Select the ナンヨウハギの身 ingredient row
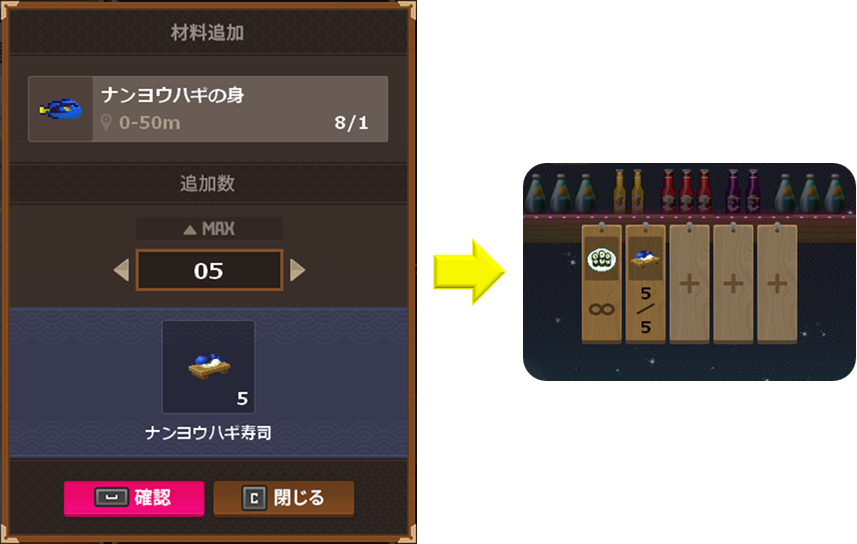Image resolution: width=857 pixels, height=544 pixels. pyautogui.click(x=208, y=109)
